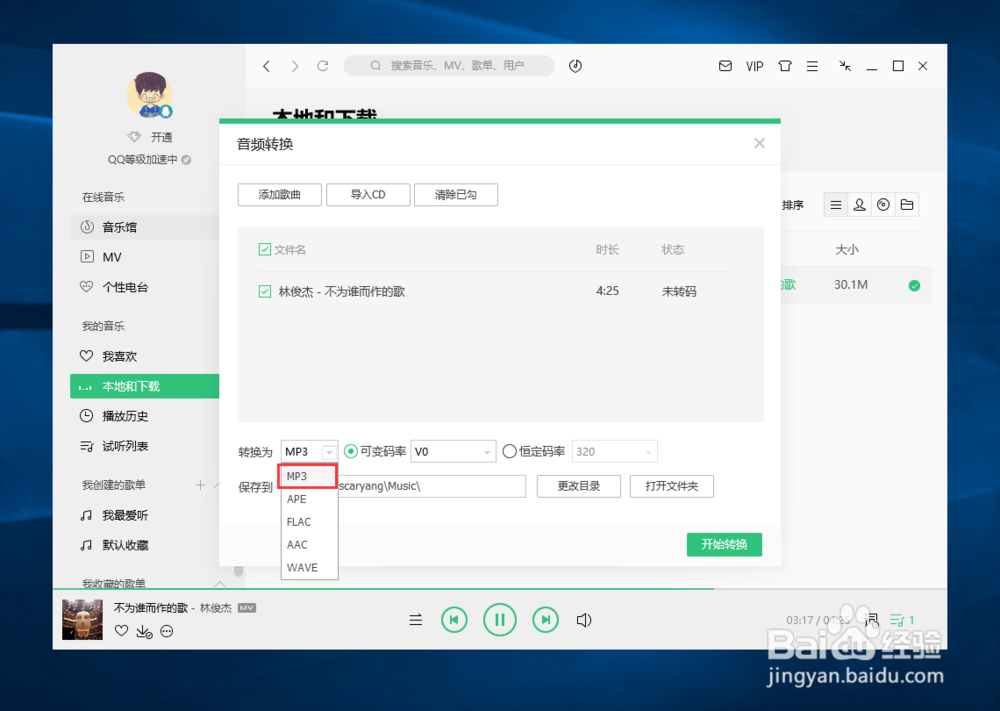
Task: Open the VIP membership link
Action: tap(754, 66)
